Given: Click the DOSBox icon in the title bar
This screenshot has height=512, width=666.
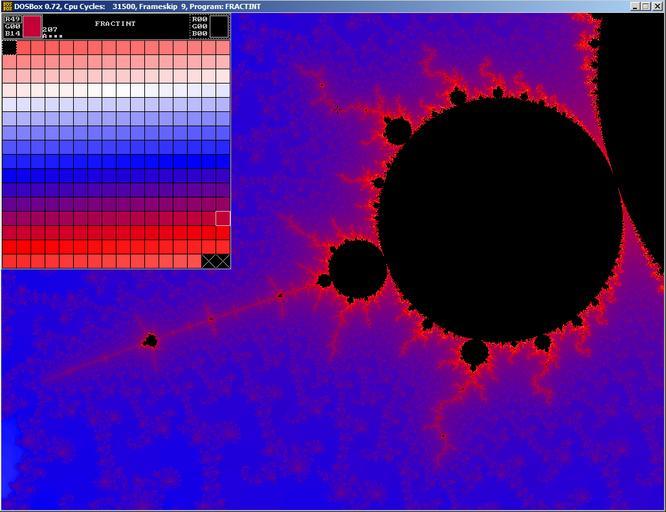Looking at the screenshot, I should click(x=8, y=6).
